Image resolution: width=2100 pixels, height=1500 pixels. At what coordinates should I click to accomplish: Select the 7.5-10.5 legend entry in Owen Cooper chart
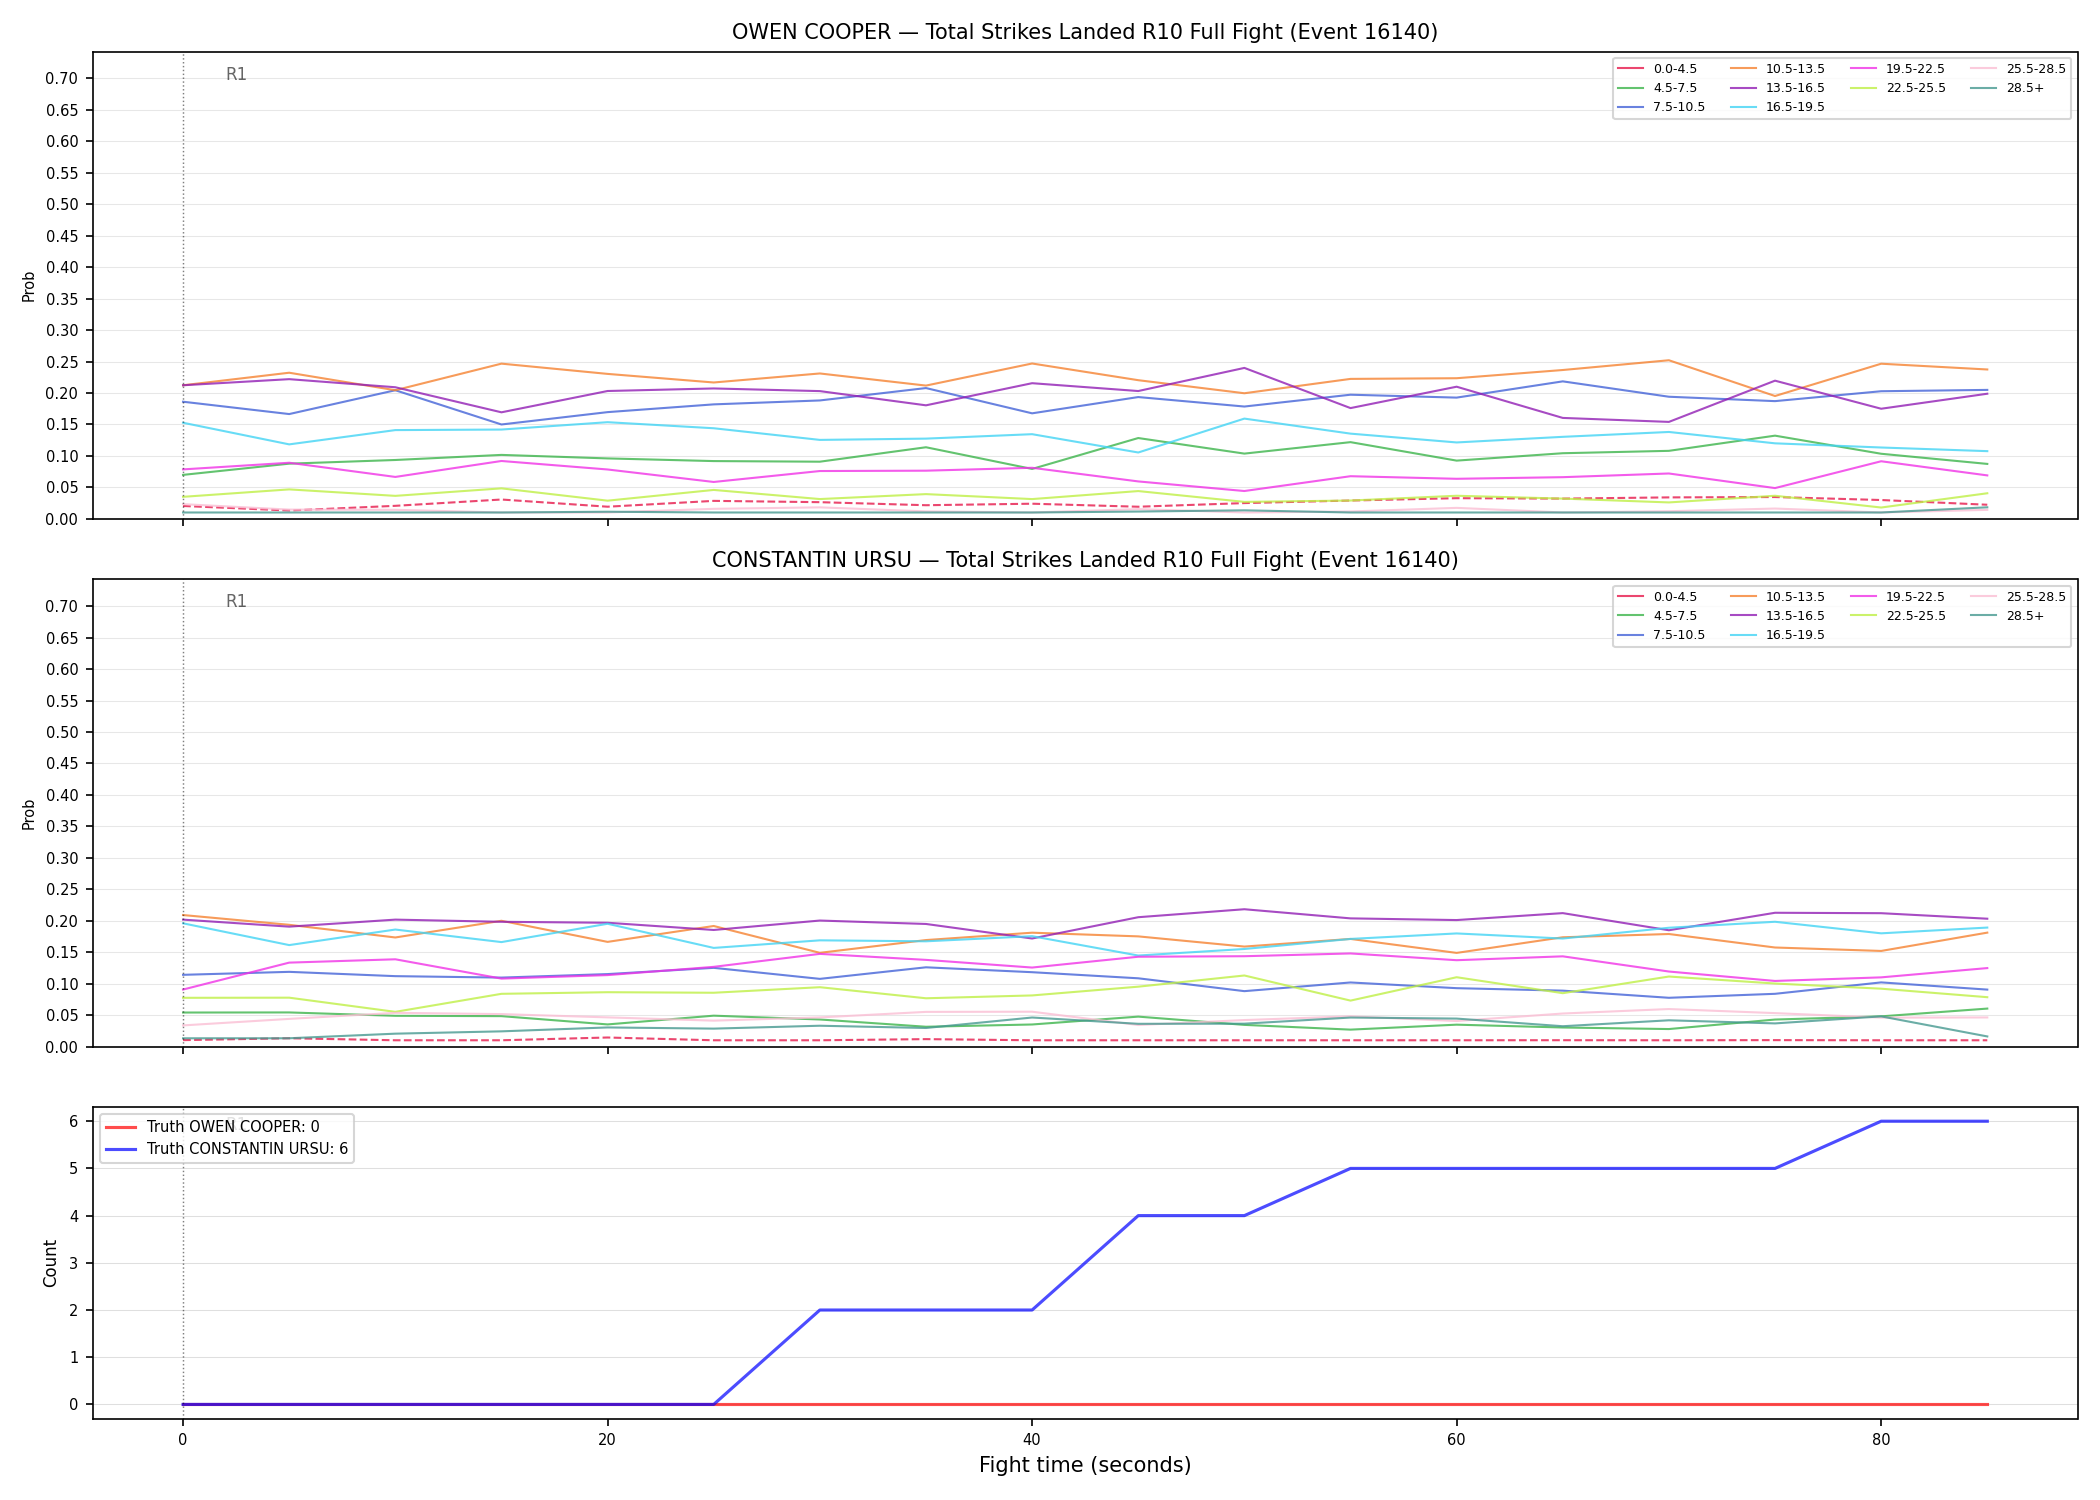coord(1661,107)
